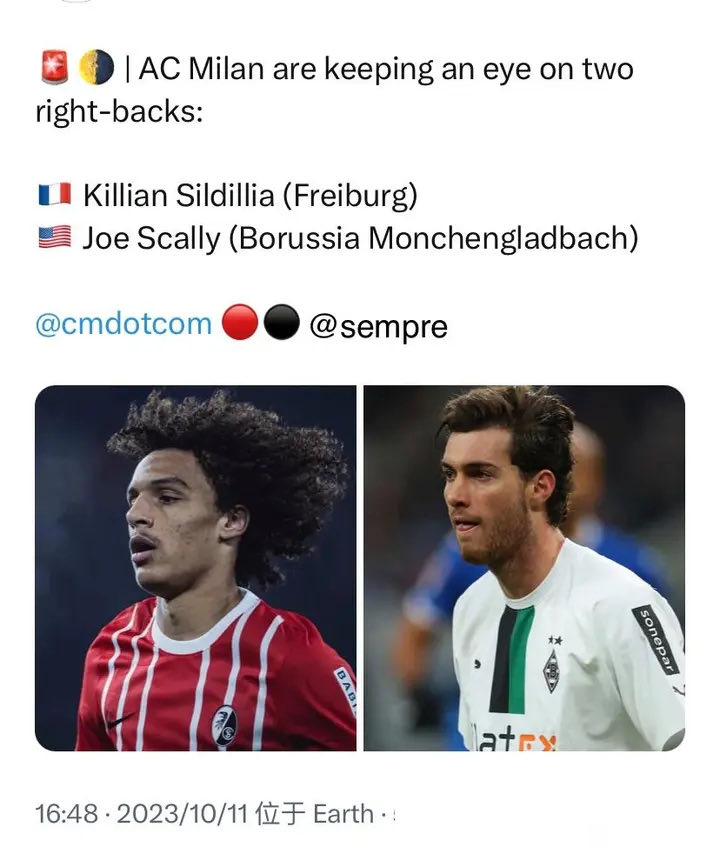Select the Killian Sildillia (Freiburg) text line
720x854 pixels.
coord(250,195)
